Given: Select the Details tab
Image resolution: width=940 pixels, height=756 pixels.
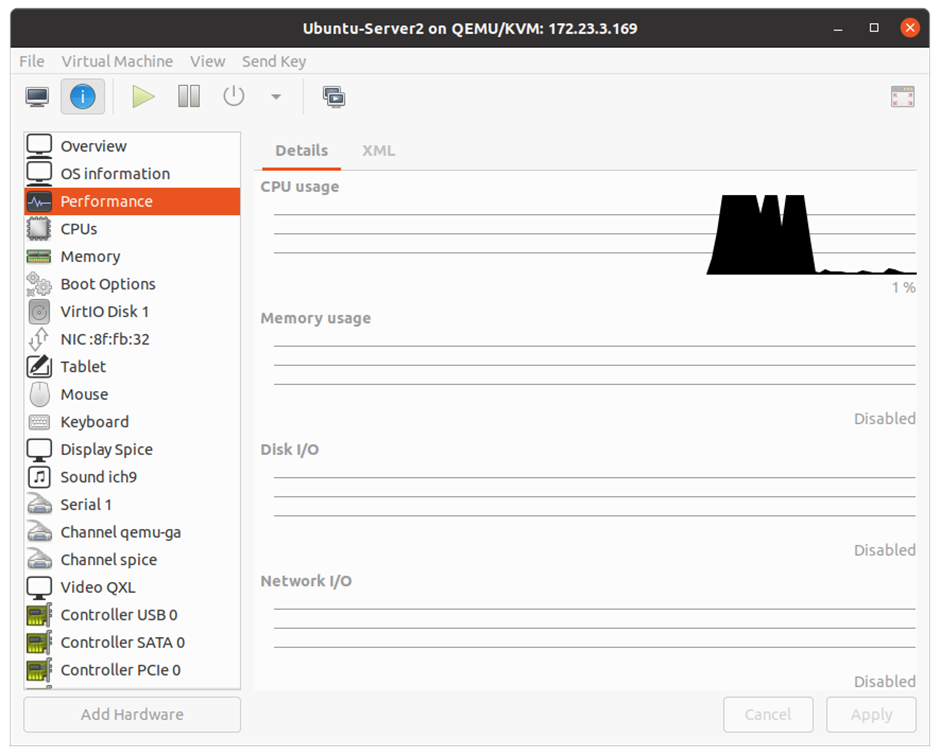Looking at the screenshot, I should (301, 150).
